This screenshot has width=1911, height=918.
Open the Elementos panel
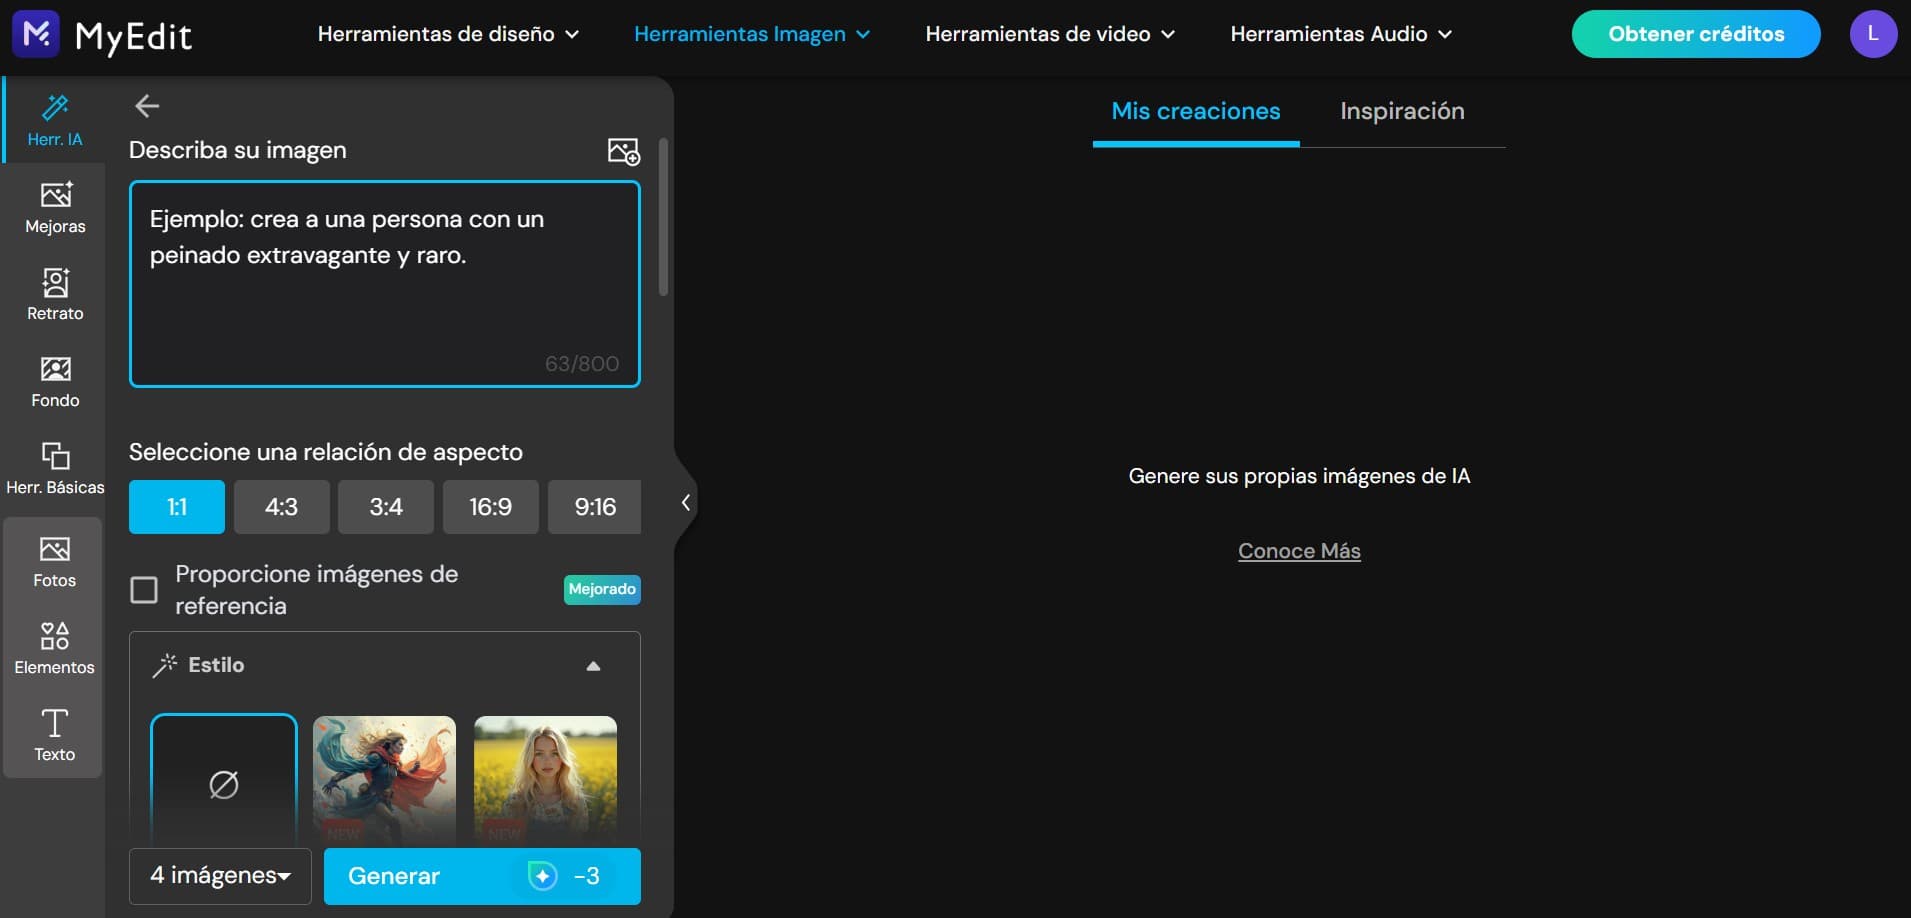tap(54, 649)
